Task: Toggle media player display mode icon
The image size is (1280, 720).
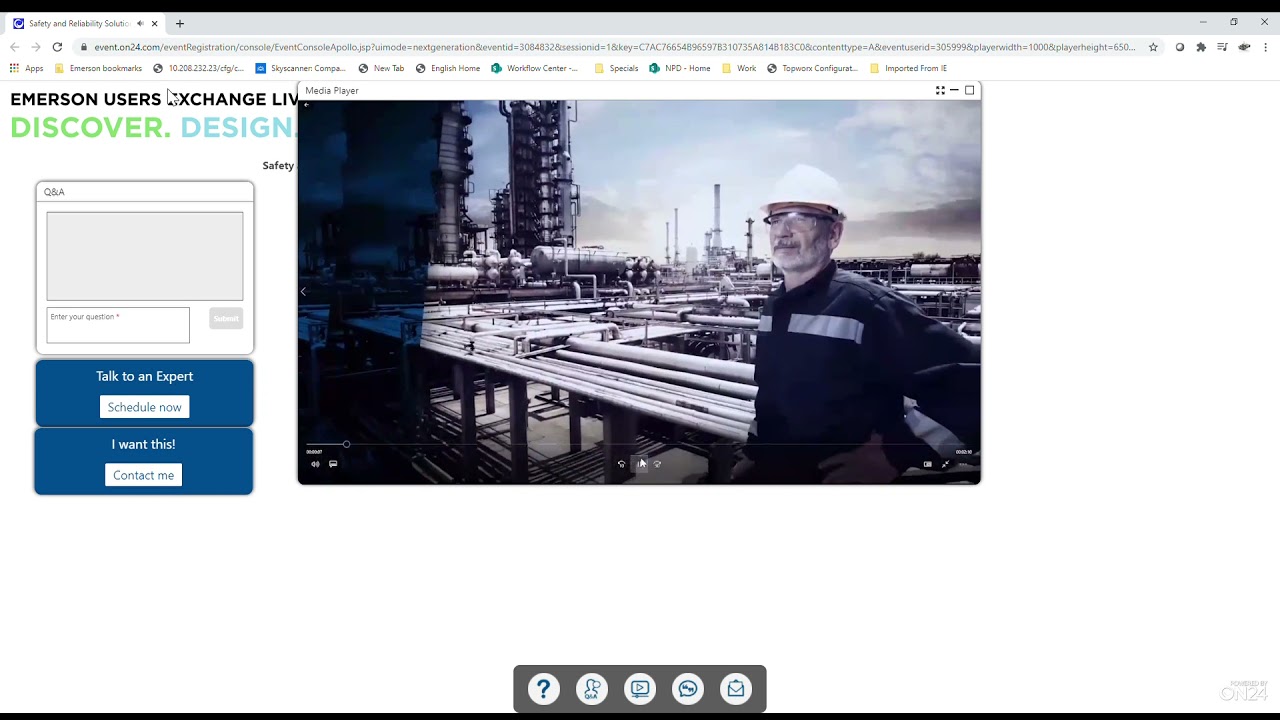Action: click(x=927, y=464)
